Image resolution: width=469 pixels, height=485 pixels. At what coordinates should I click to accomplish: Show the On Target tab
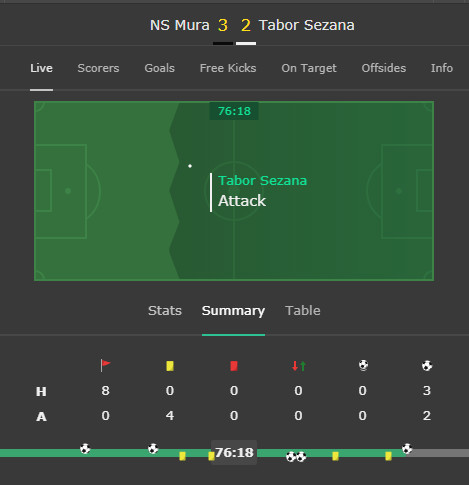tap(309, 68)
